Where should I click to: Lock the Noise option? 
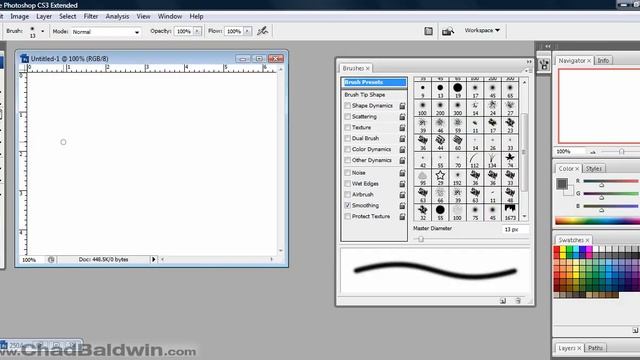(402, 173)
